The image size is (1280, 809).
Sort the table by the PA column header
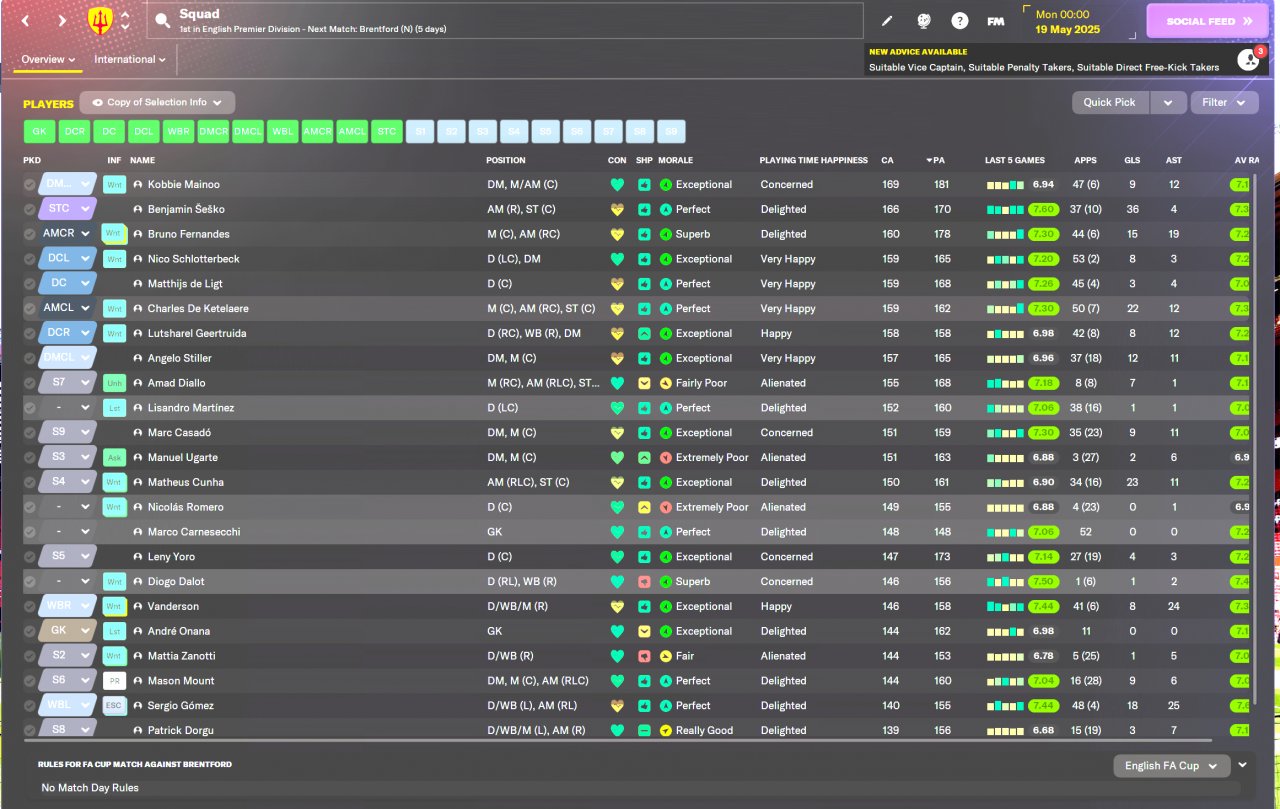tap(936, 160)
